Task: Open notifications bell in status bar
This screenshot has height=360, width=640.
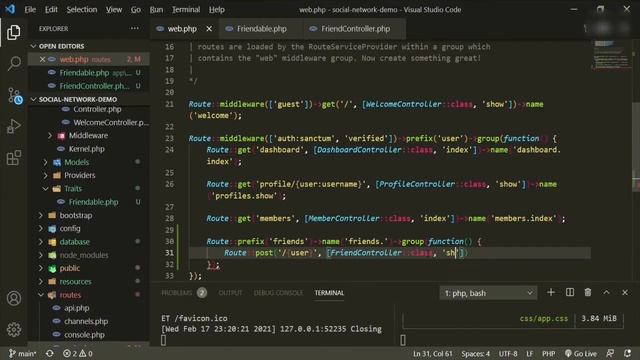Action: 627,353
